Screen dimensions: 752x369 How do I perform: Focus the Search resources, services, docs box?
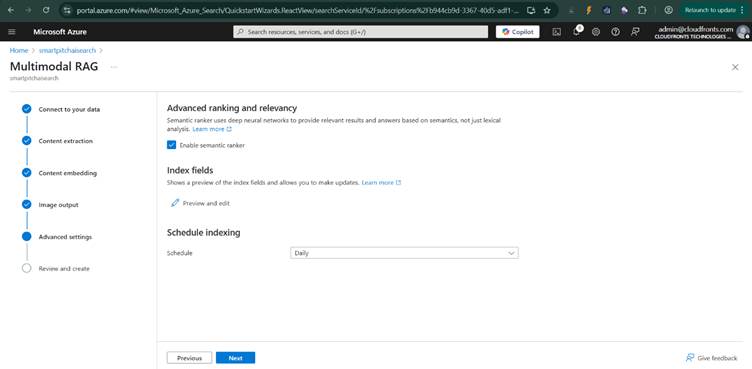(361, 32)
